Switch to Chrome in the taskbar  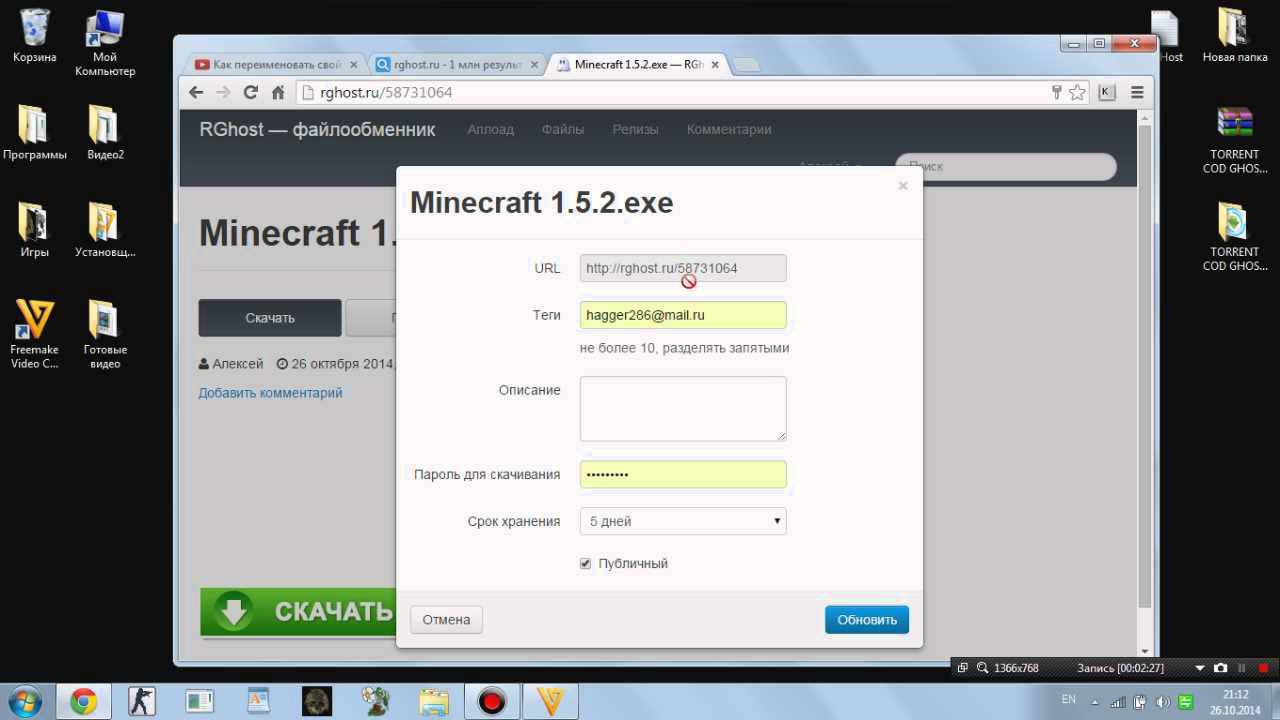click(x=83, y=702)
